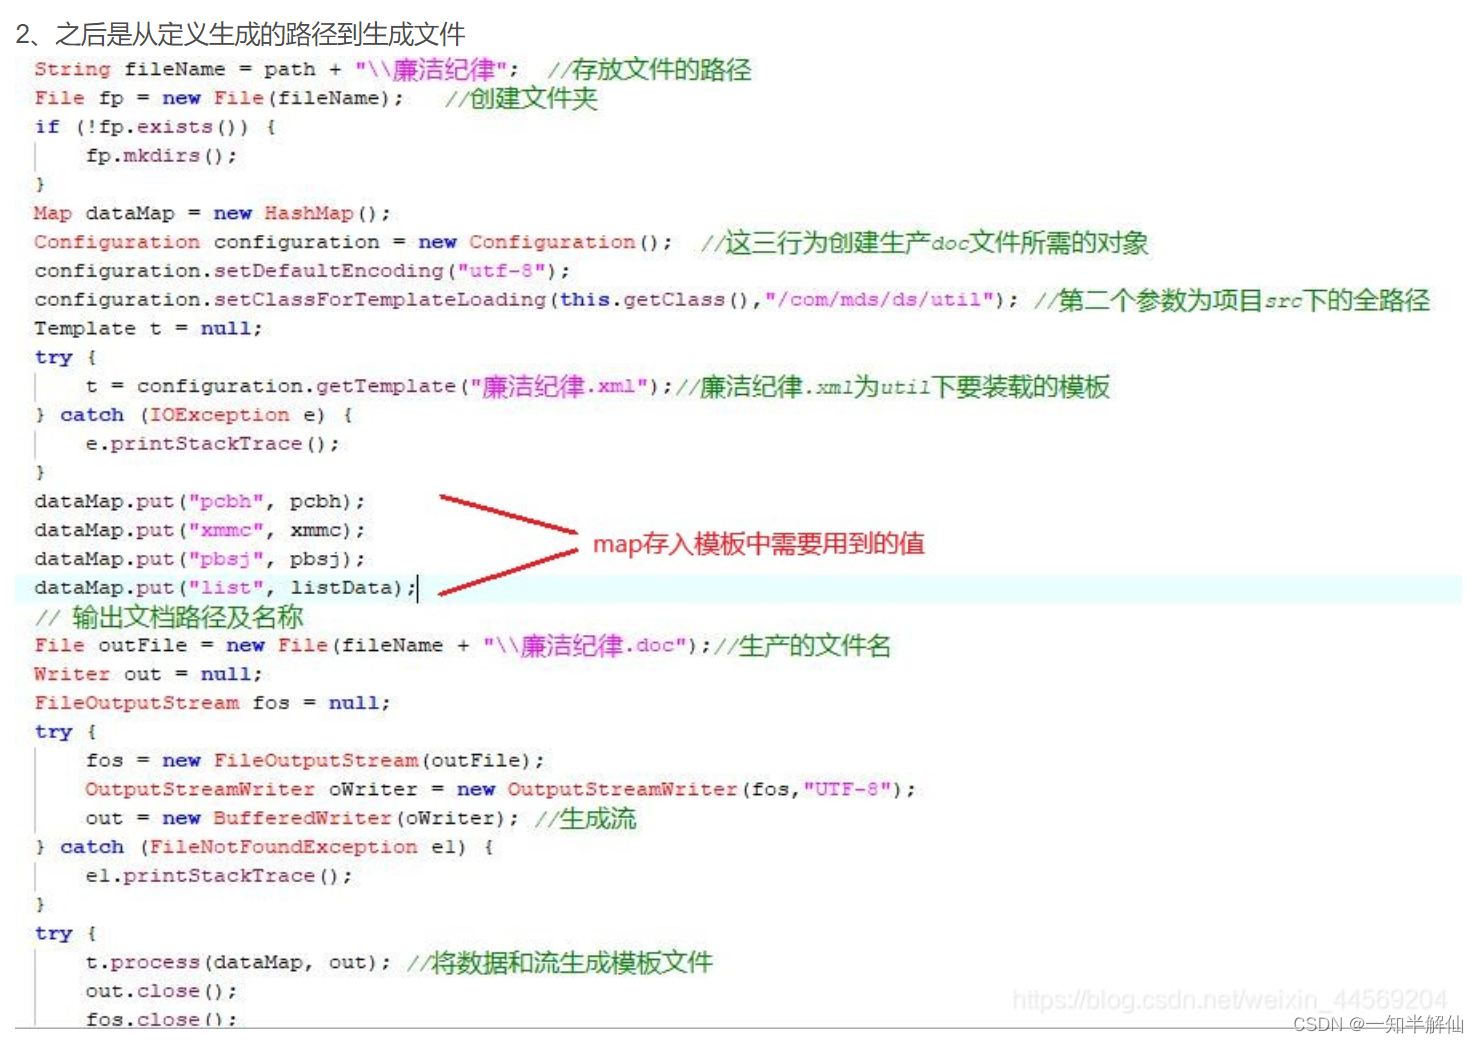
Task: Click the comment '//生产的文件名'
Action: (802, 646)
